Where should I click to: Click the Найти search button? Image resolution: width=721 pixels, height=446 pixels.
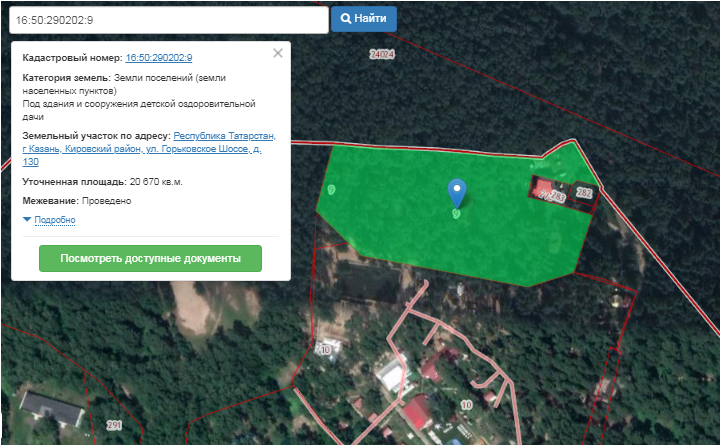click(x=363, y=19)
